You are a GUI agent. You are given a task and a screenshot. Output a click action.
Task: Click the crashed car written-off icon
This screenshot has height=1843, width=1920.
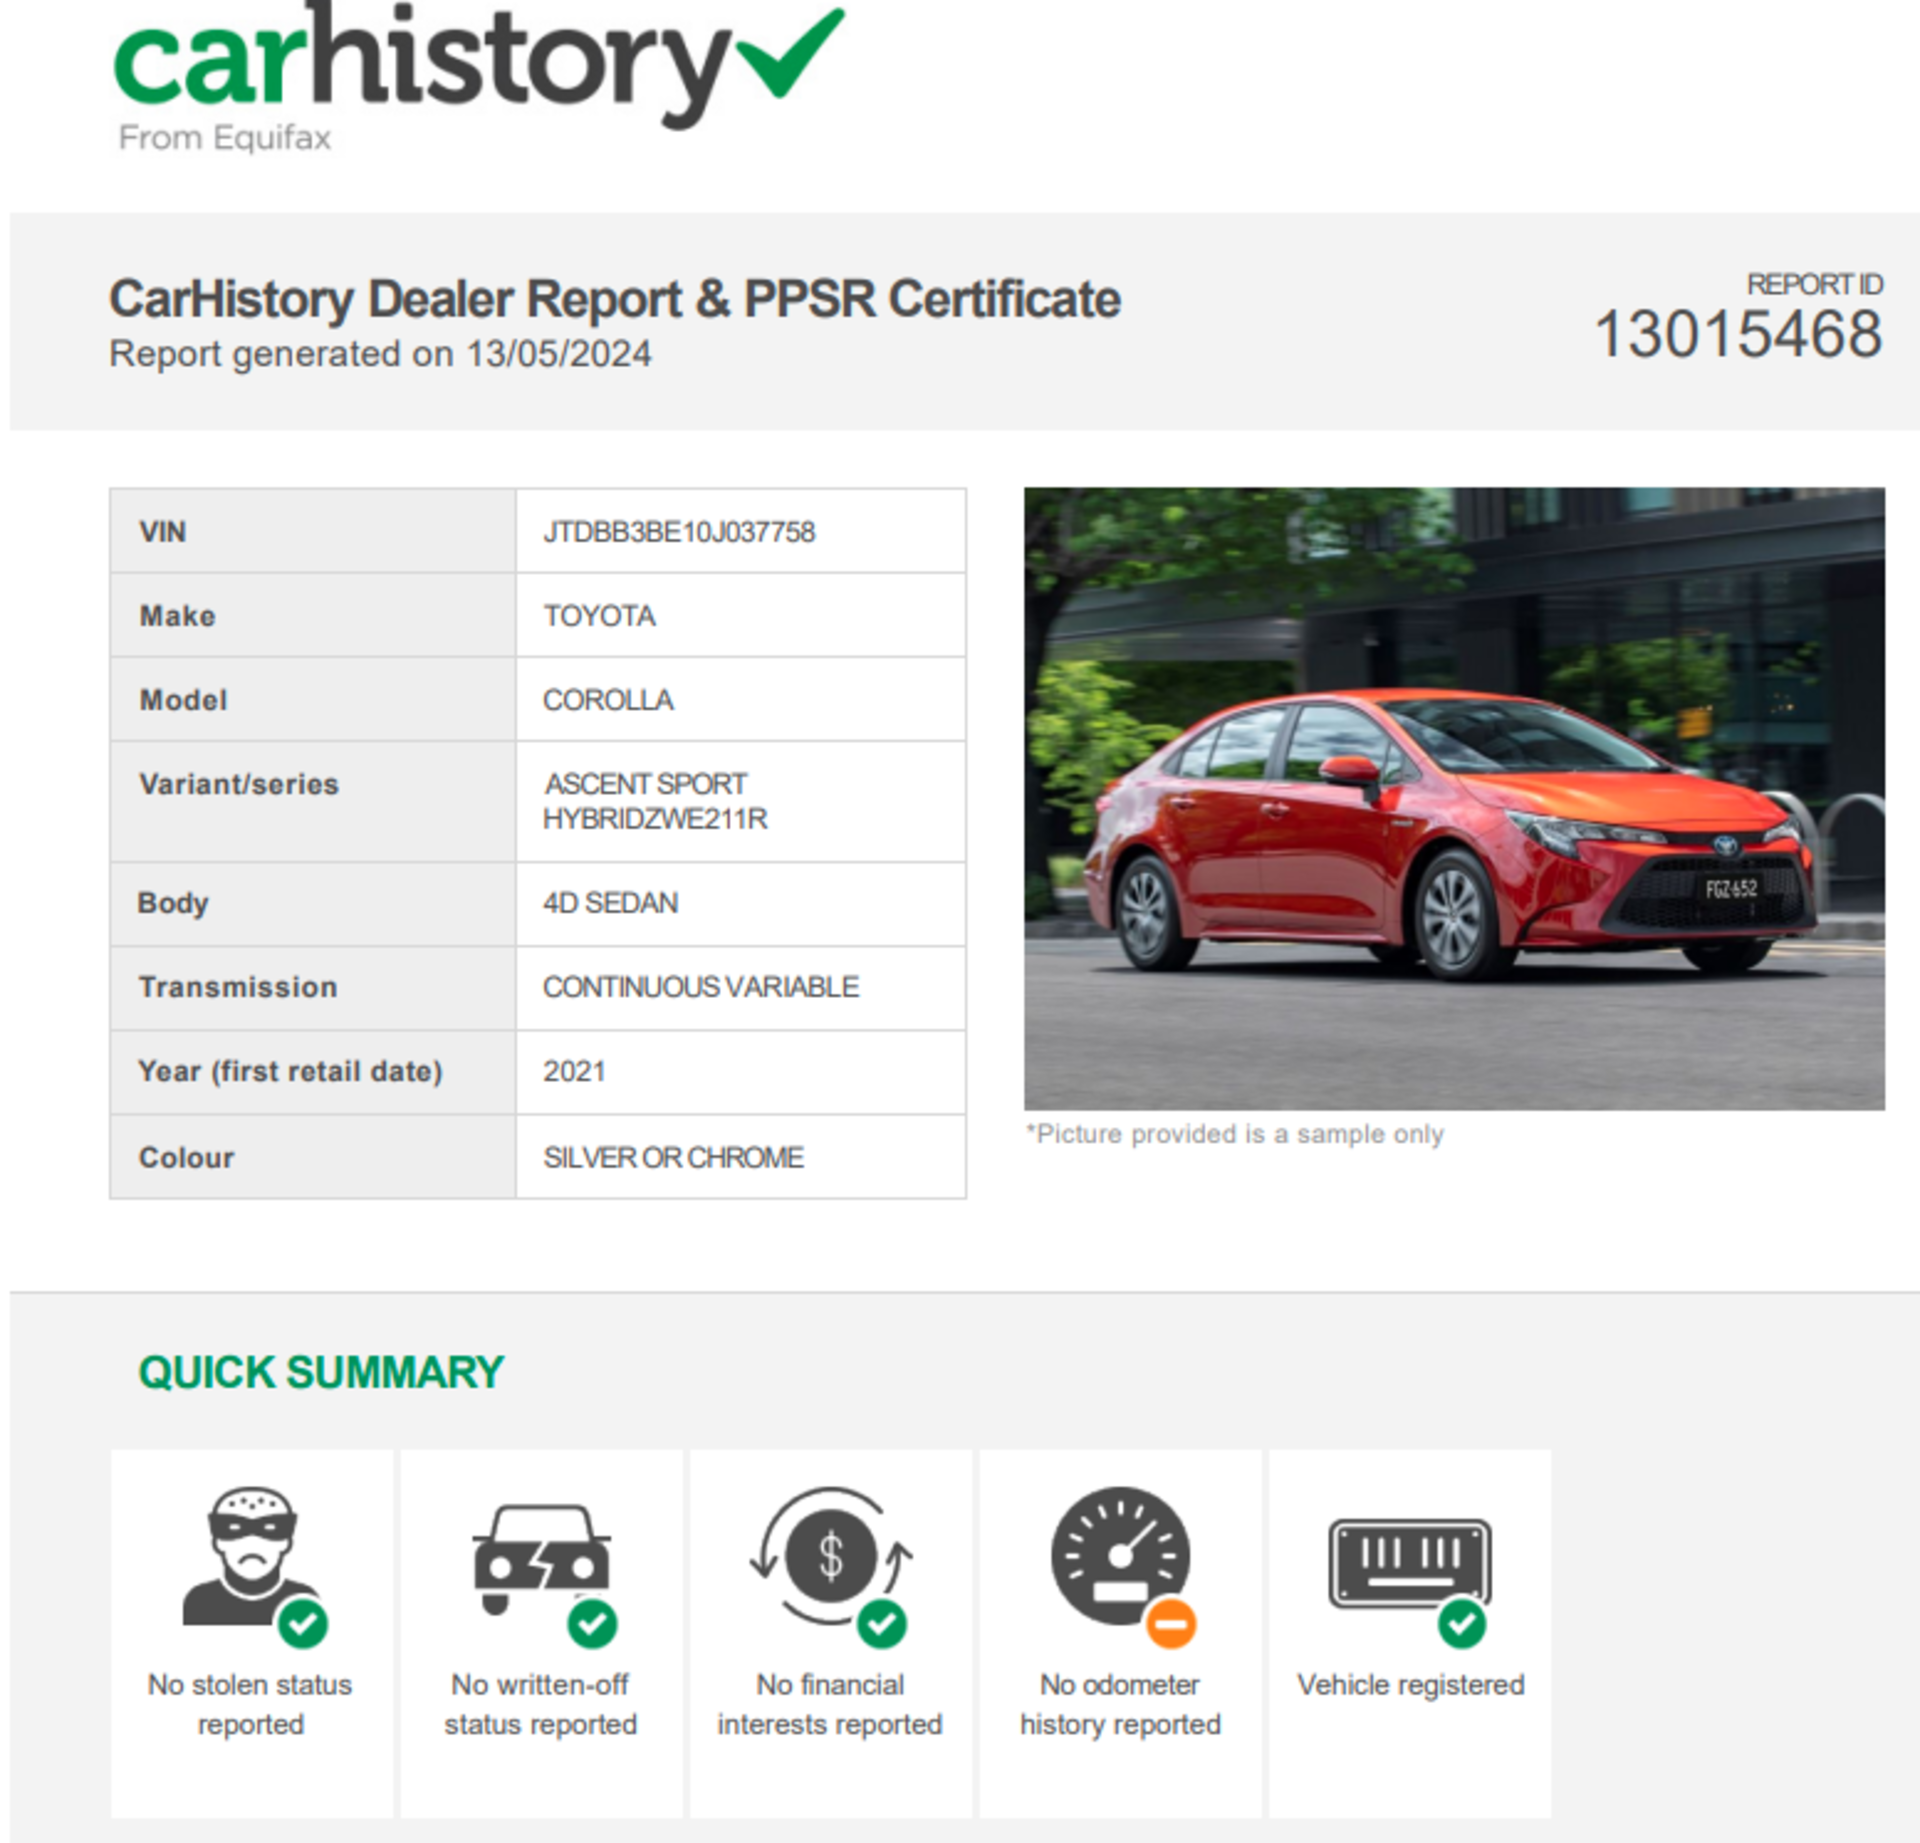[541, 1555]
